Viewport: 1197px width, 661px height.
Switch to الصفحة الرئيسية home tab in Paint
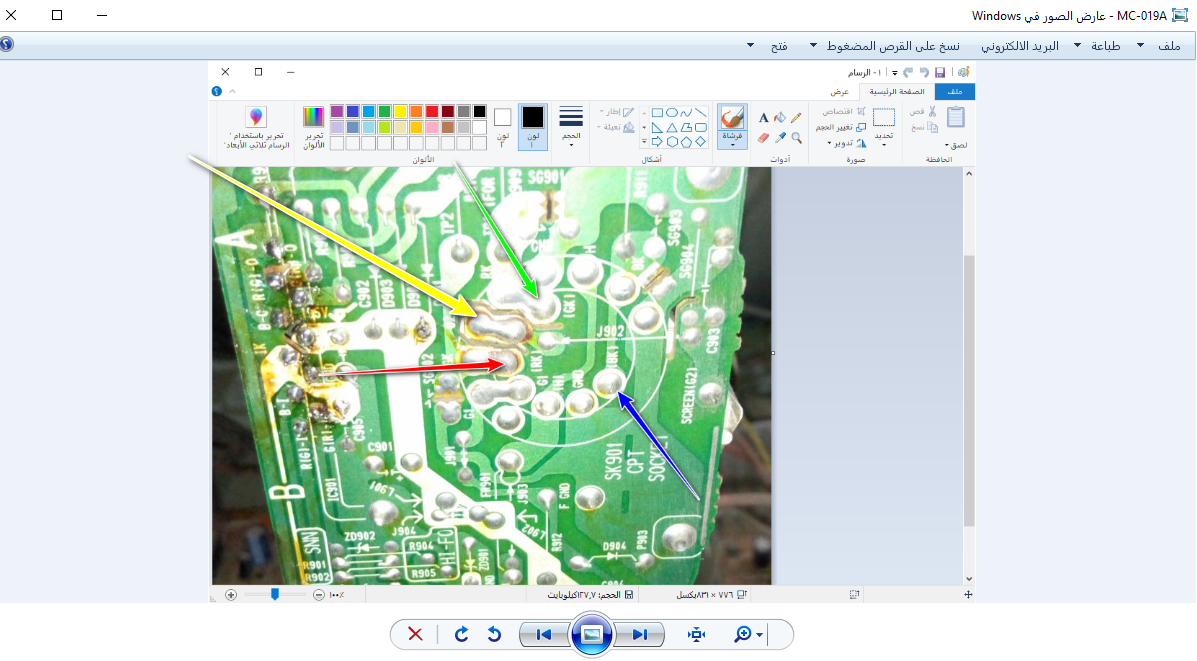click(x=897, y=92)
